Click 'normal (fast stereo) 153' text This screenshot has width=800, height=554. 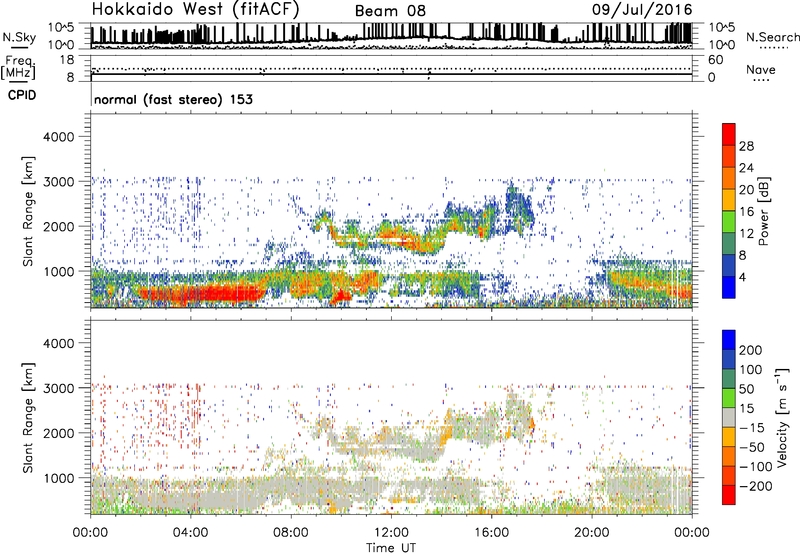click(x=173, y=99)
